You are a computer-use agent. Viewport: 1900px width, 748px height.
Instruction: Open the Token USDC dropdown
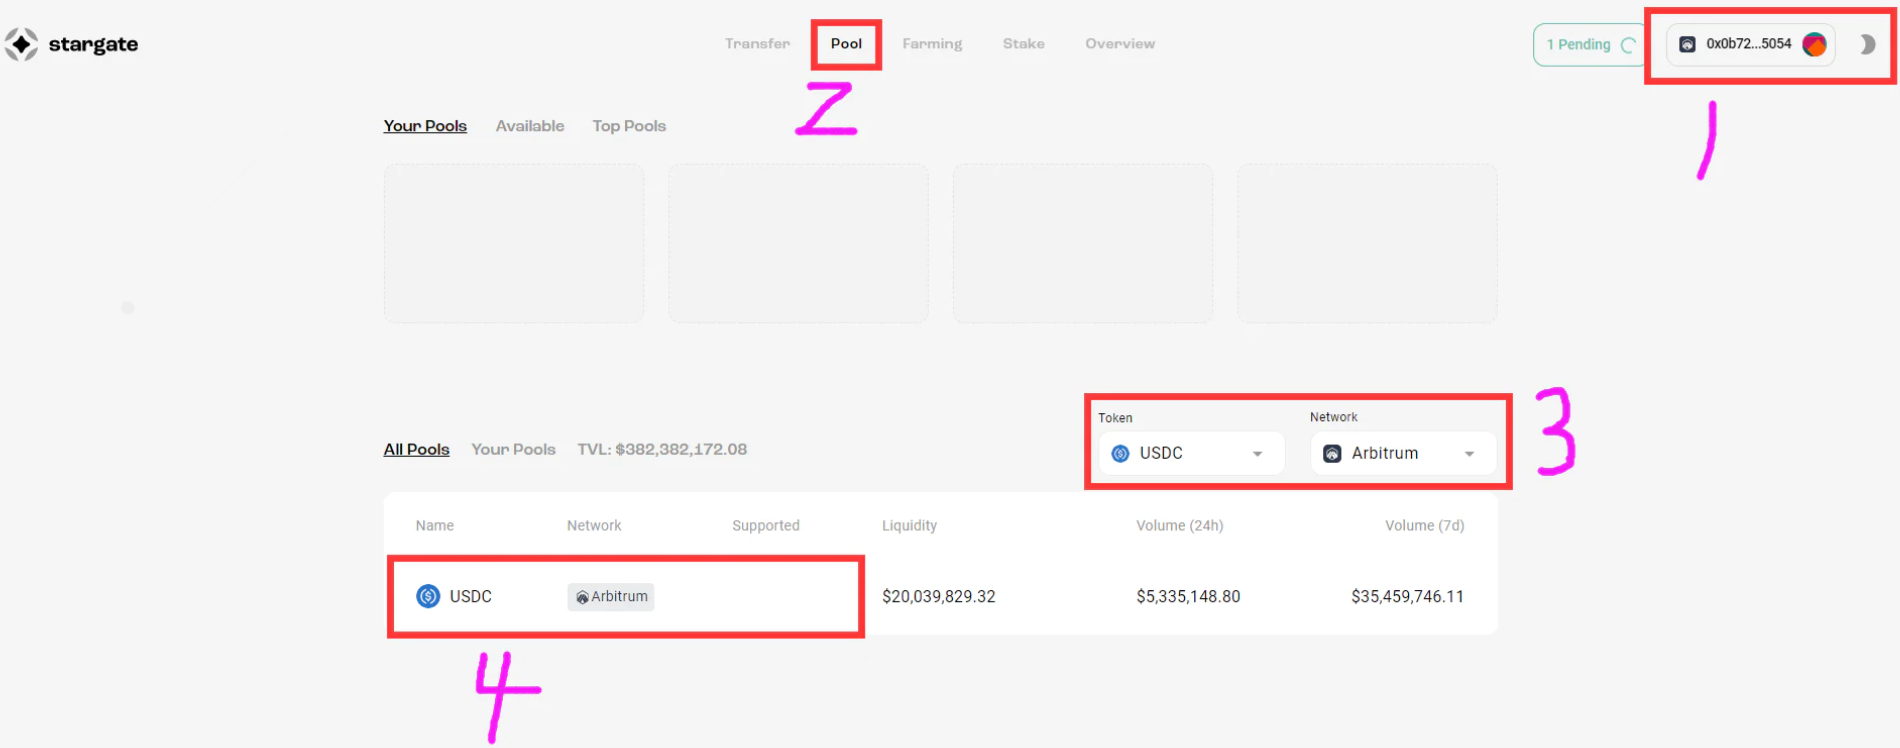tap(1191, 454)
